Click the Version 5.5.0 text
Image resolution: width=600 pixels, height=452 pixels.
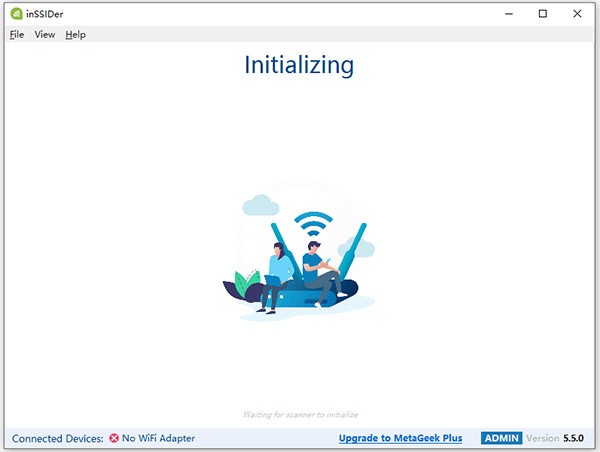(x=558, y=438)
